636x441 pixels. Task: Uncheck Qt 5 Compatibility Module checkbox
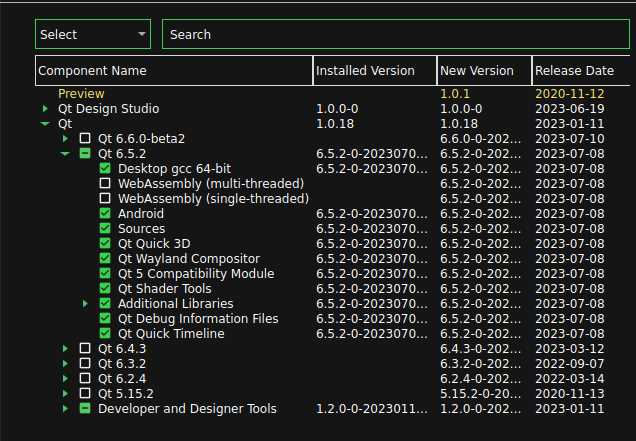[105, 273]
